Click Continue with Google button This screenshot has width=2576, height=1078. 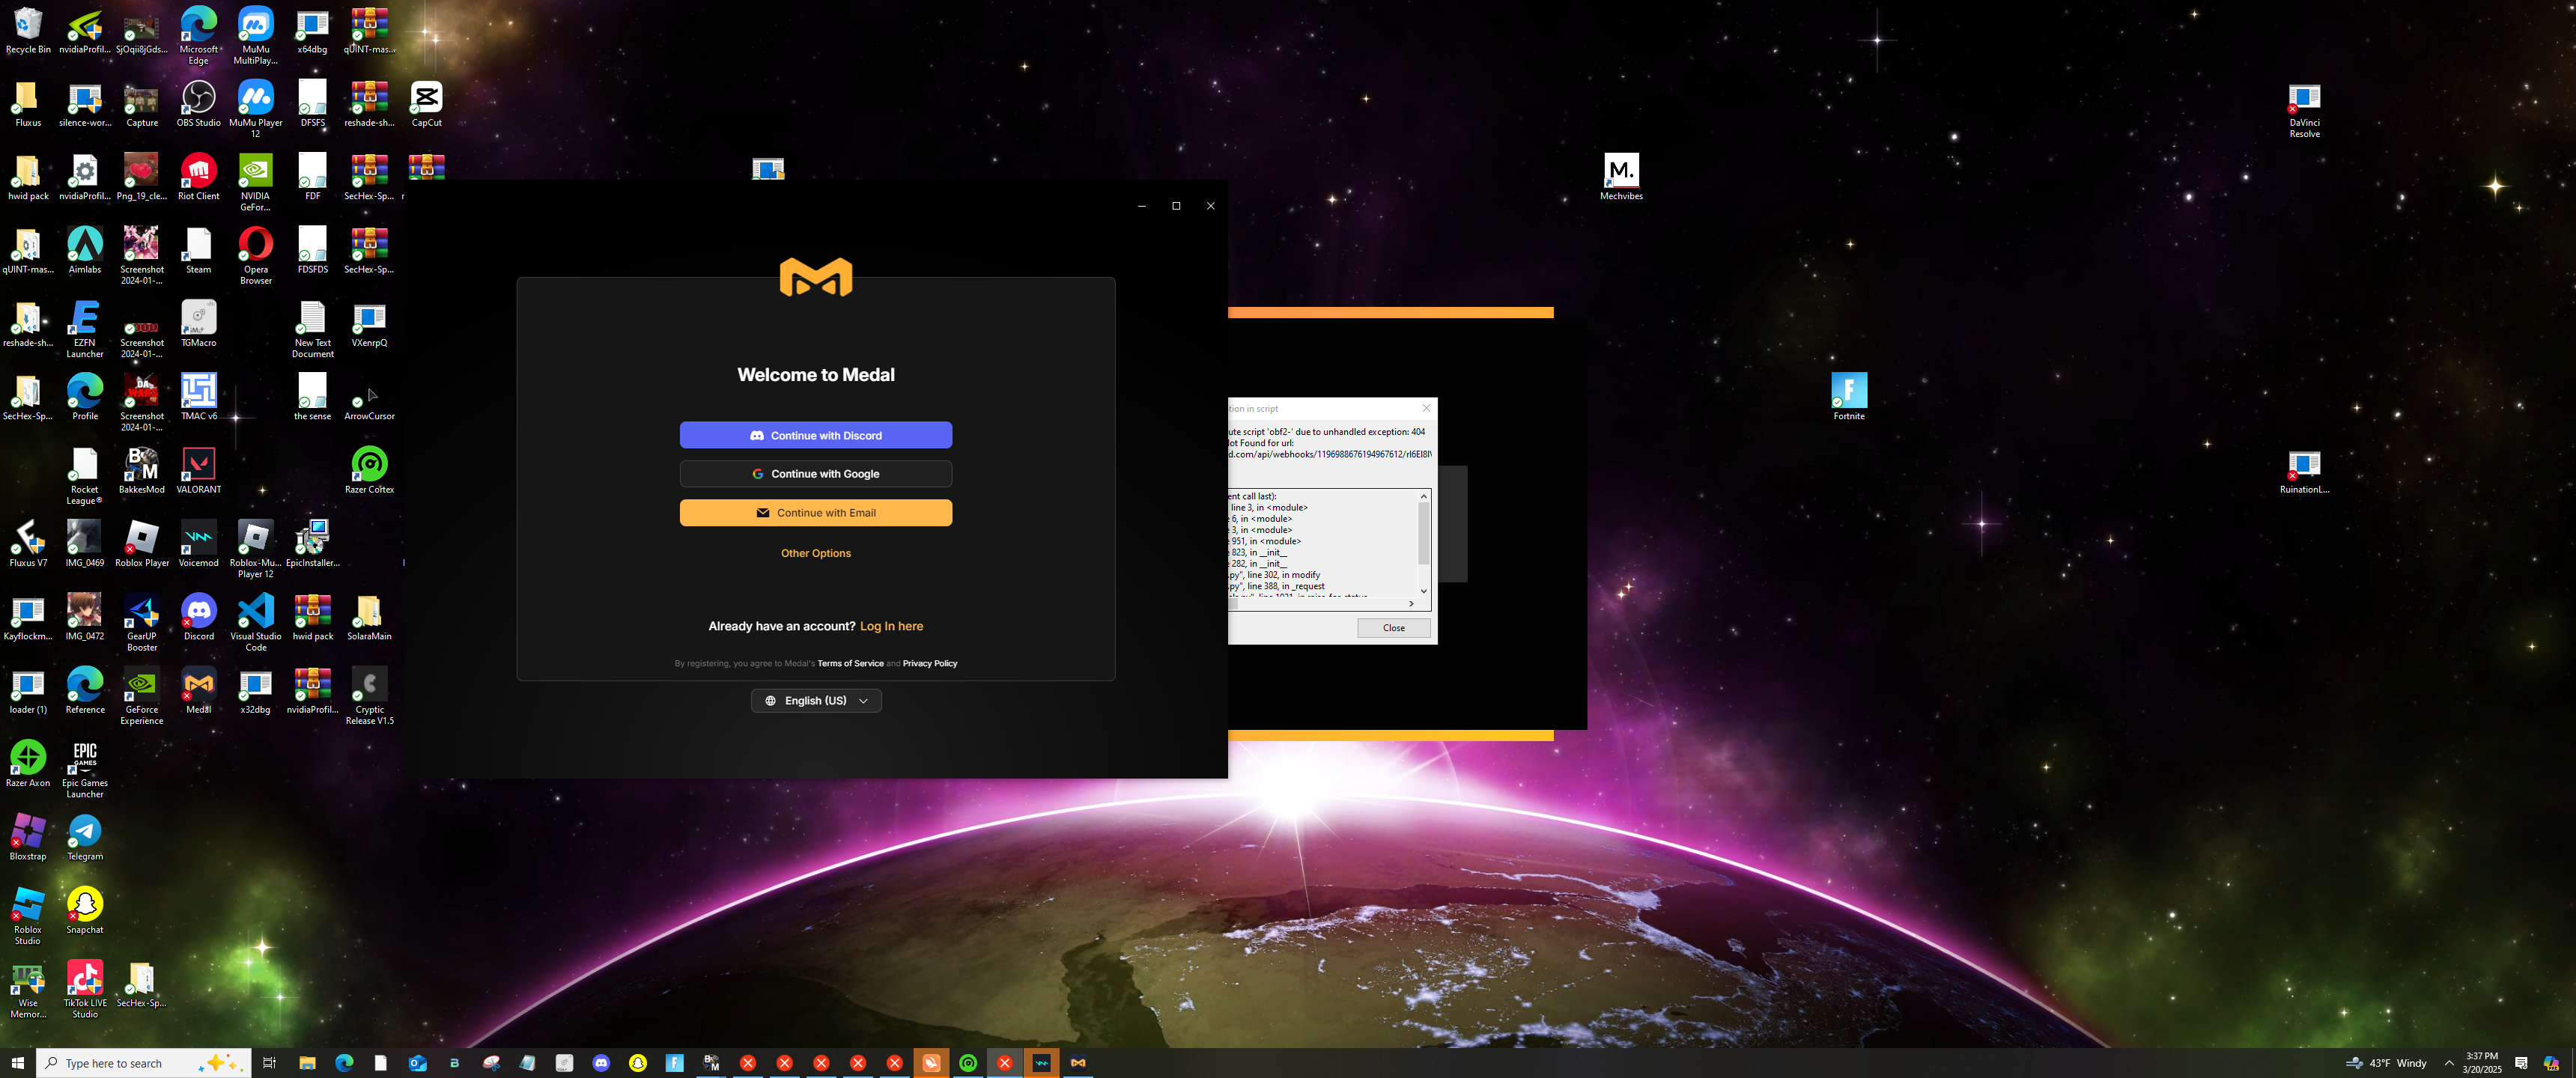click(x=815, y=474)
